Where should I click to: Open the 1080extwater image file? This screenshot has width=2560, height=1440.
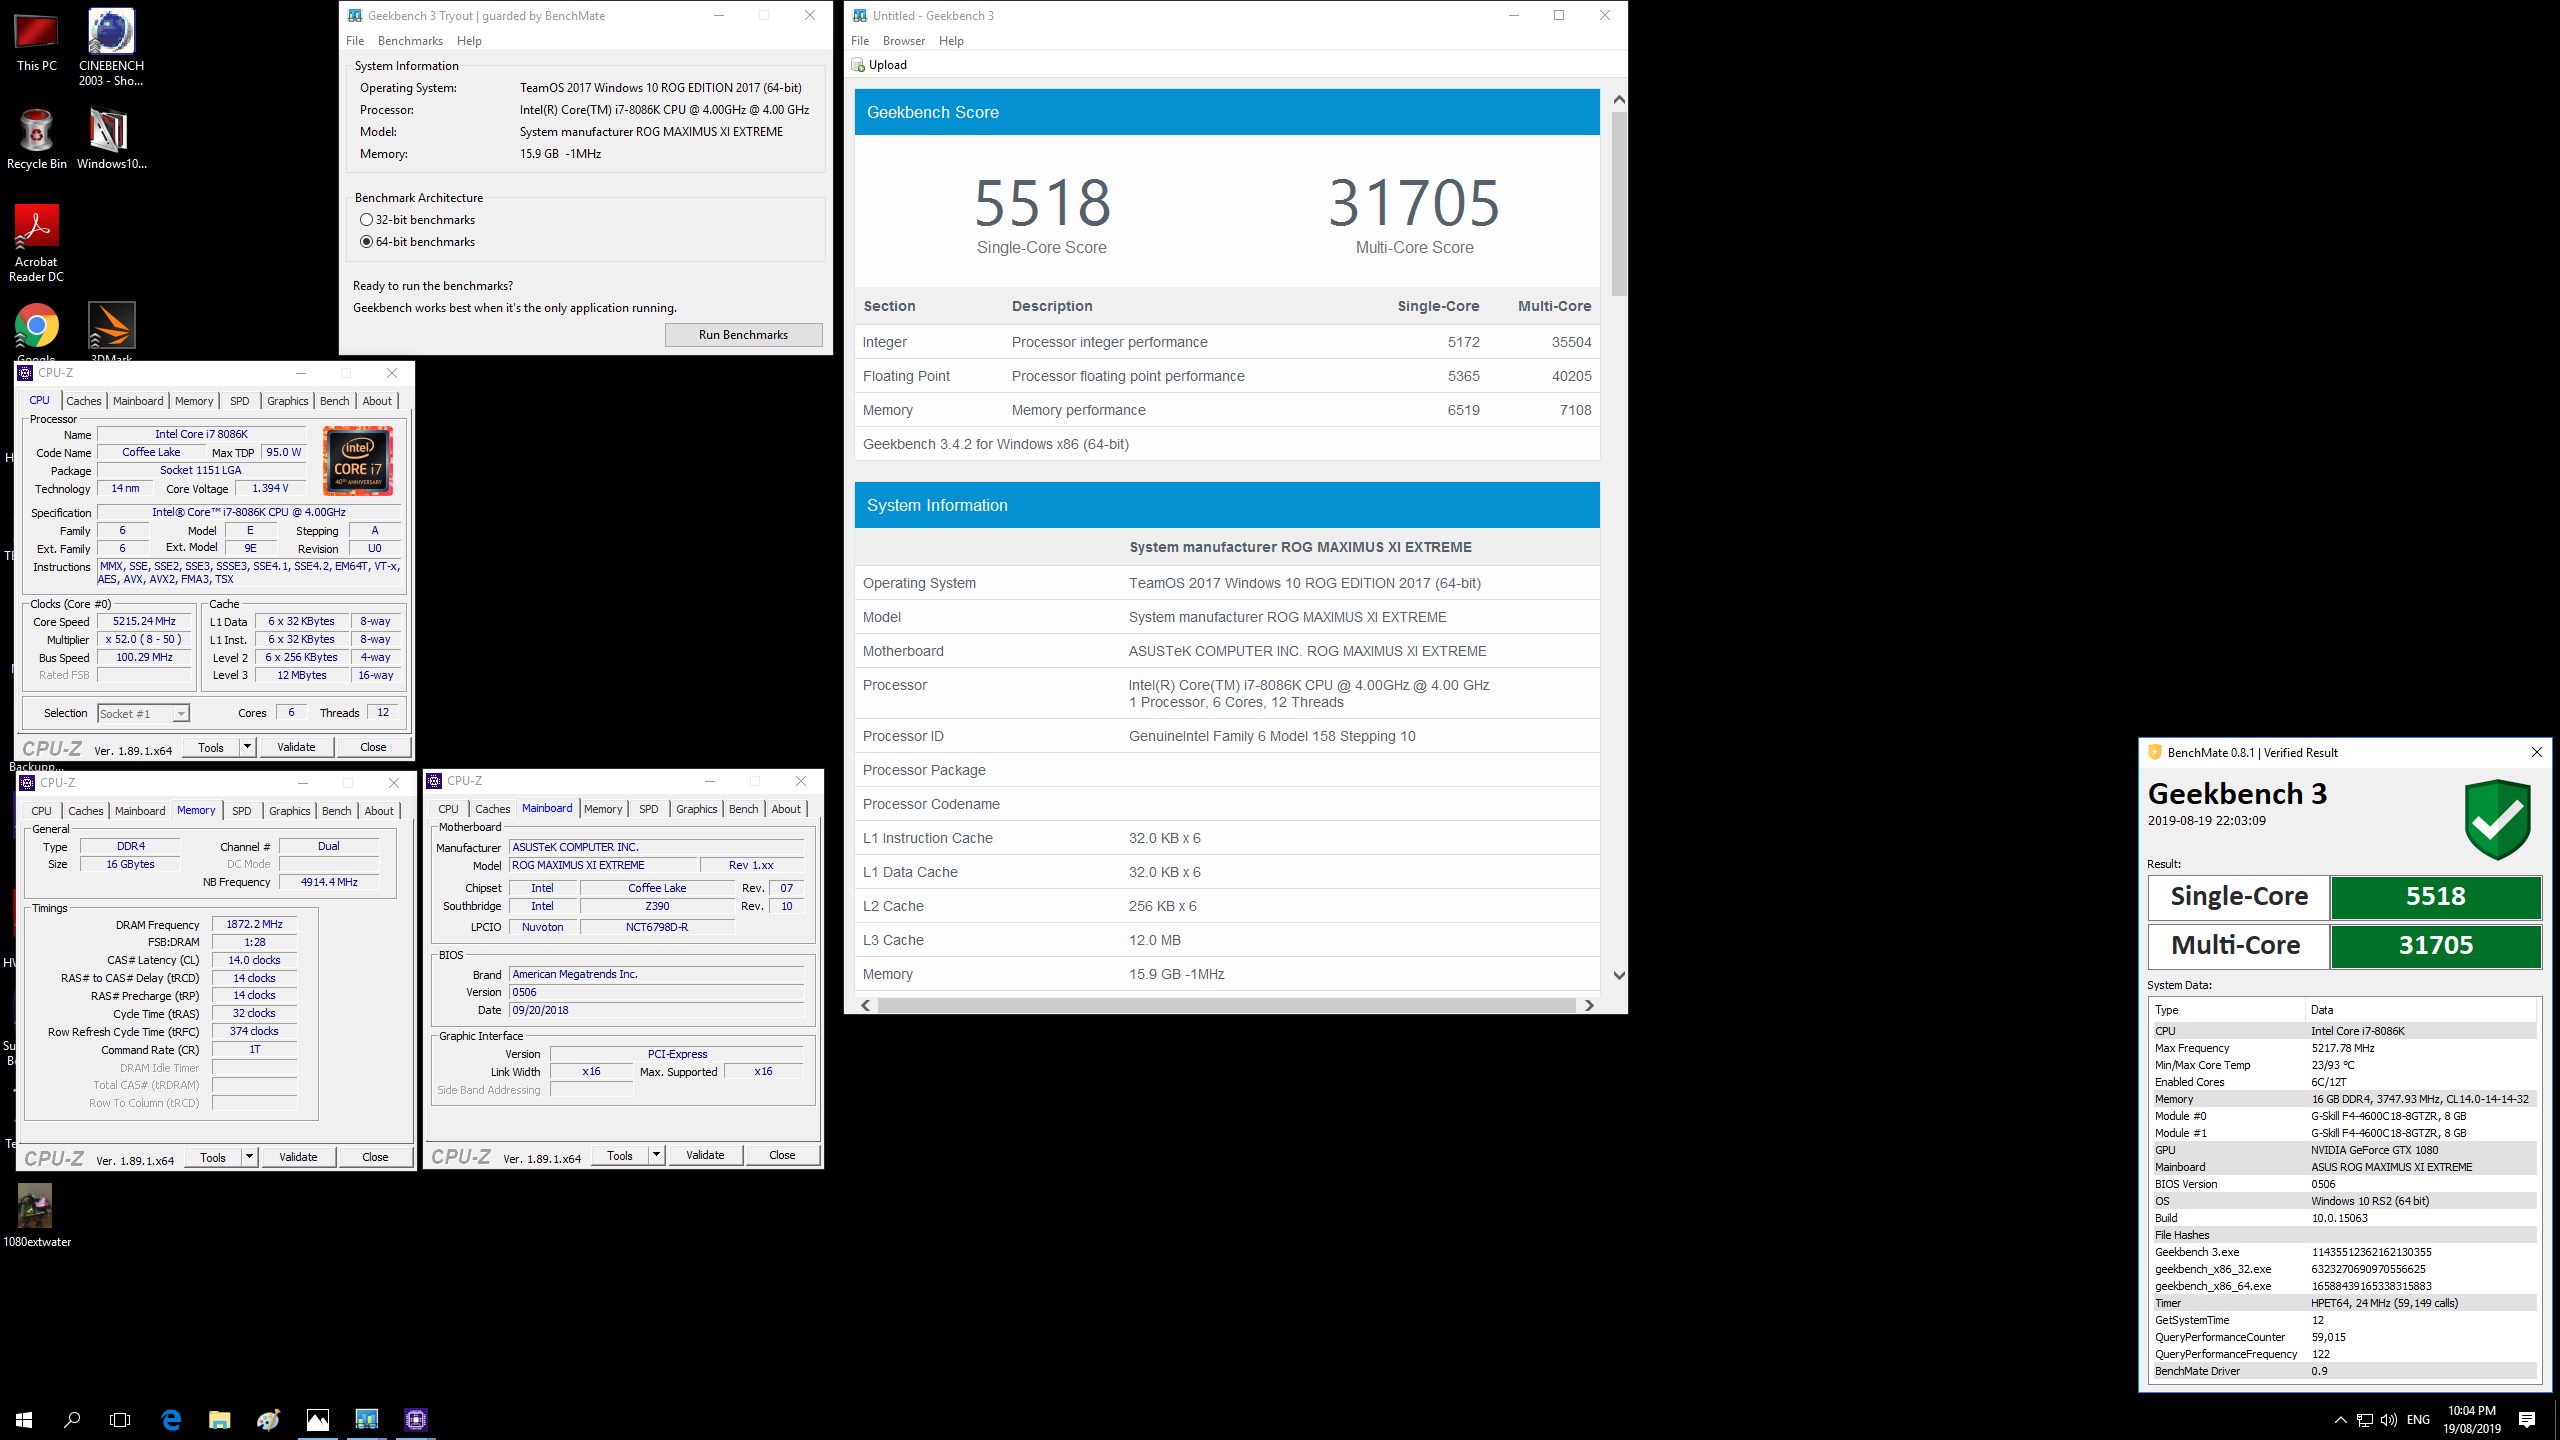(37, 1215)
